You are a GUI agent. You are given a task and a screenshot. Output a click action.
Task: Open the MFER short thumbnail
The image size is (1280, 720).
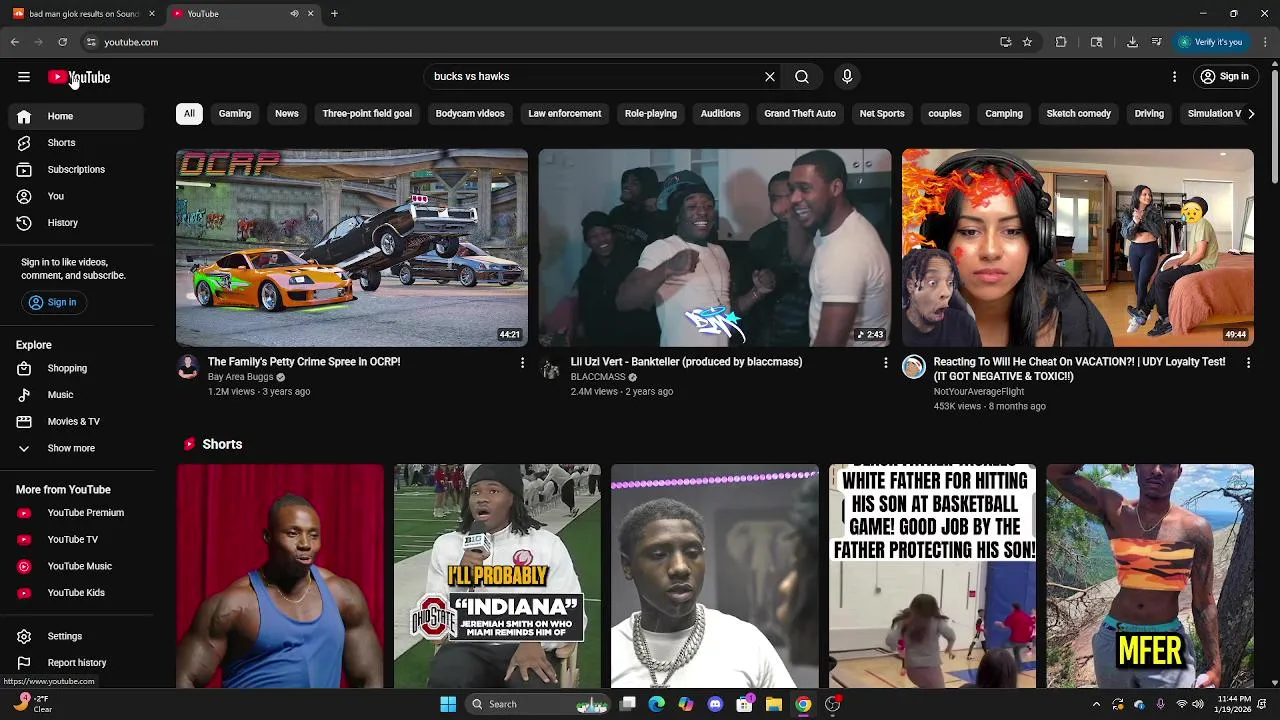pyautogui.click(x=1150, y=577)
